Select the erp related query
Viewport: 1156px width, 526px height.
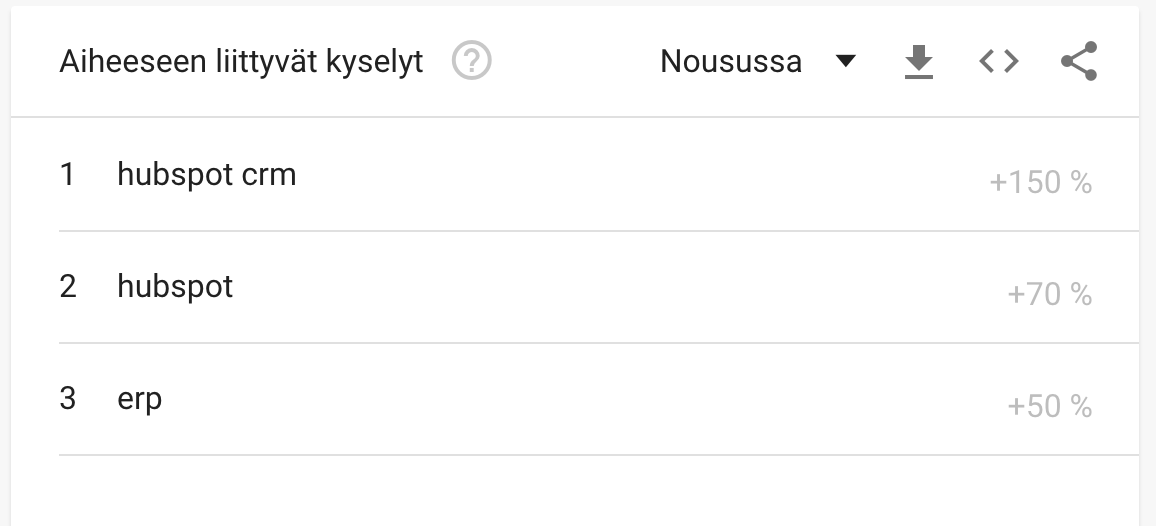pos(139,399)
